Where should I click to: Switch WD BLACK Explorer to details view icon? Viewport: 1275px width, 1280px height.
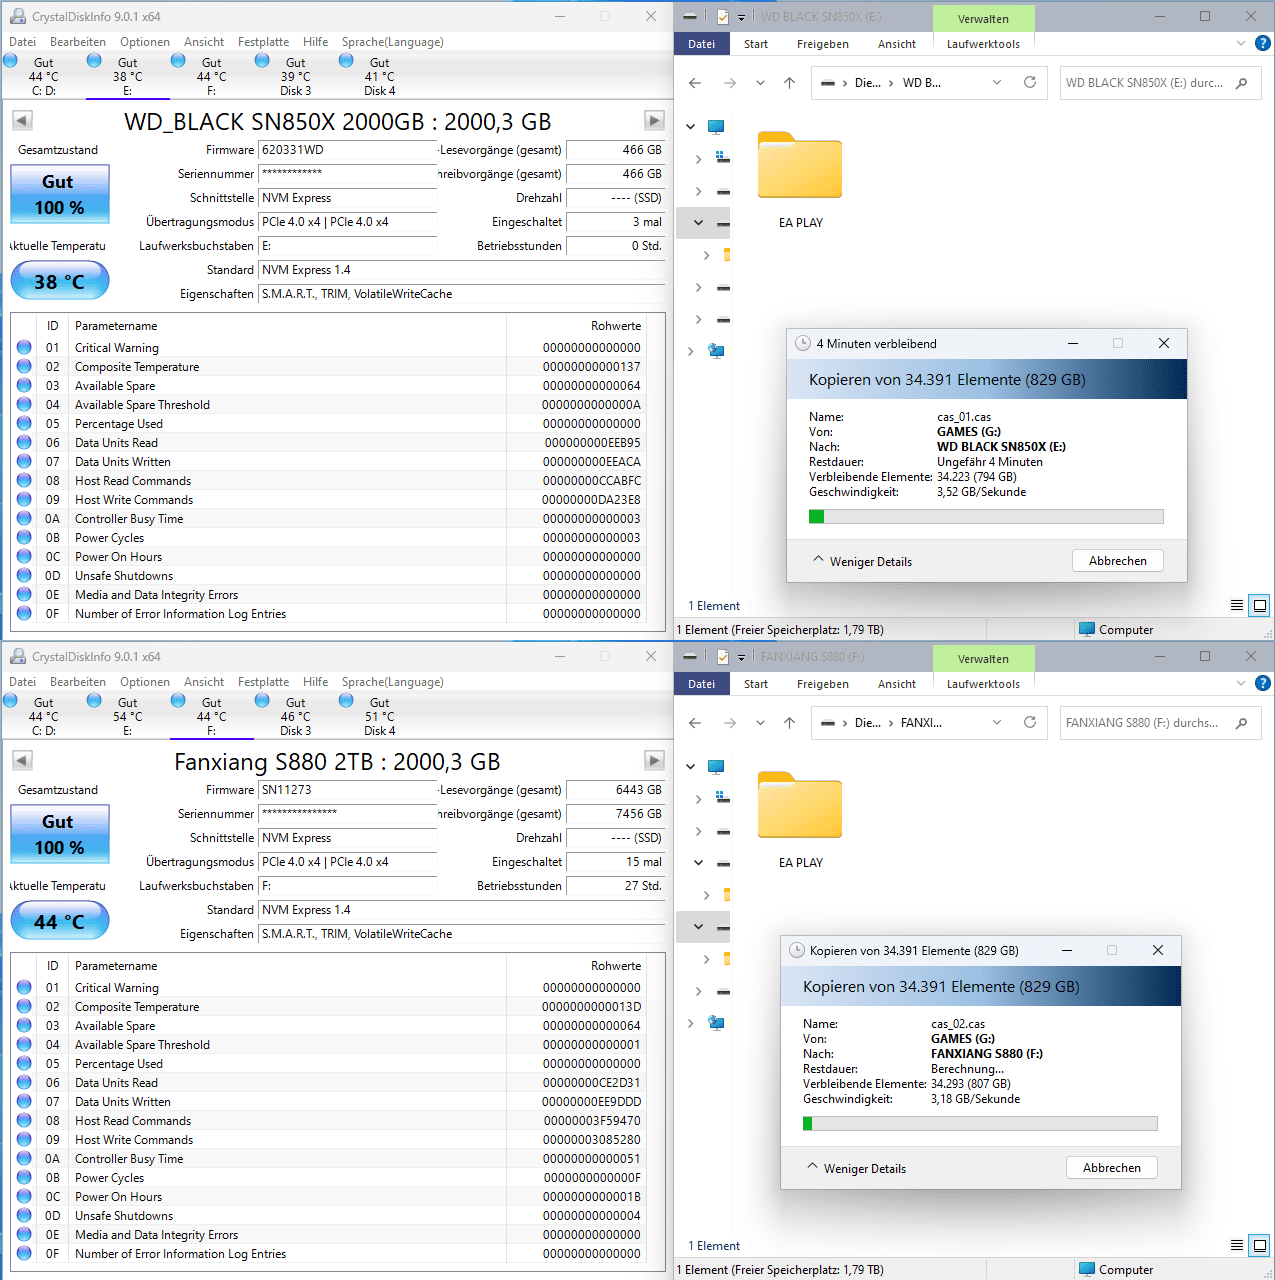(1237, 605)
